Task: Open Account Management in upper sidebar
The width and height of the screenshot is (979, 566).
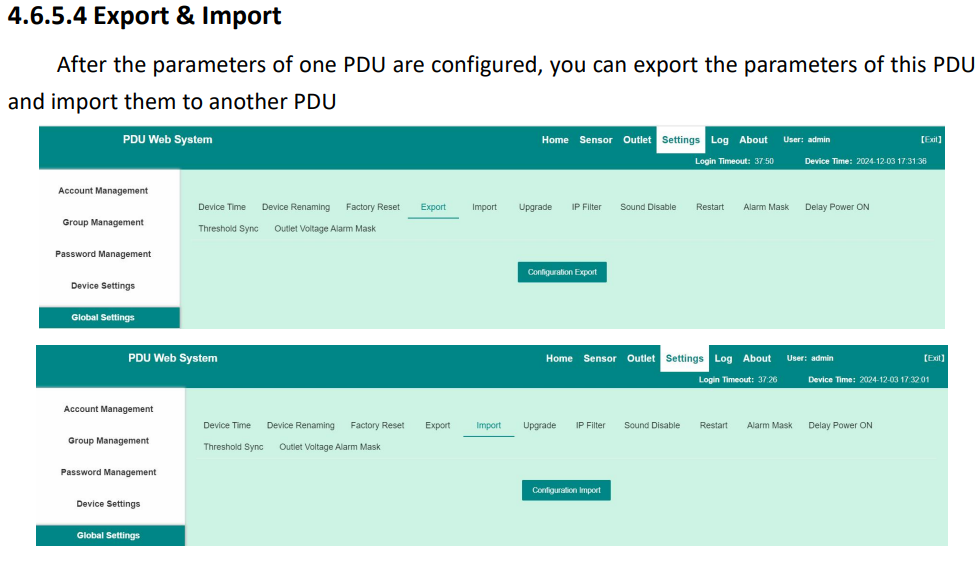Action: (103, 191)
